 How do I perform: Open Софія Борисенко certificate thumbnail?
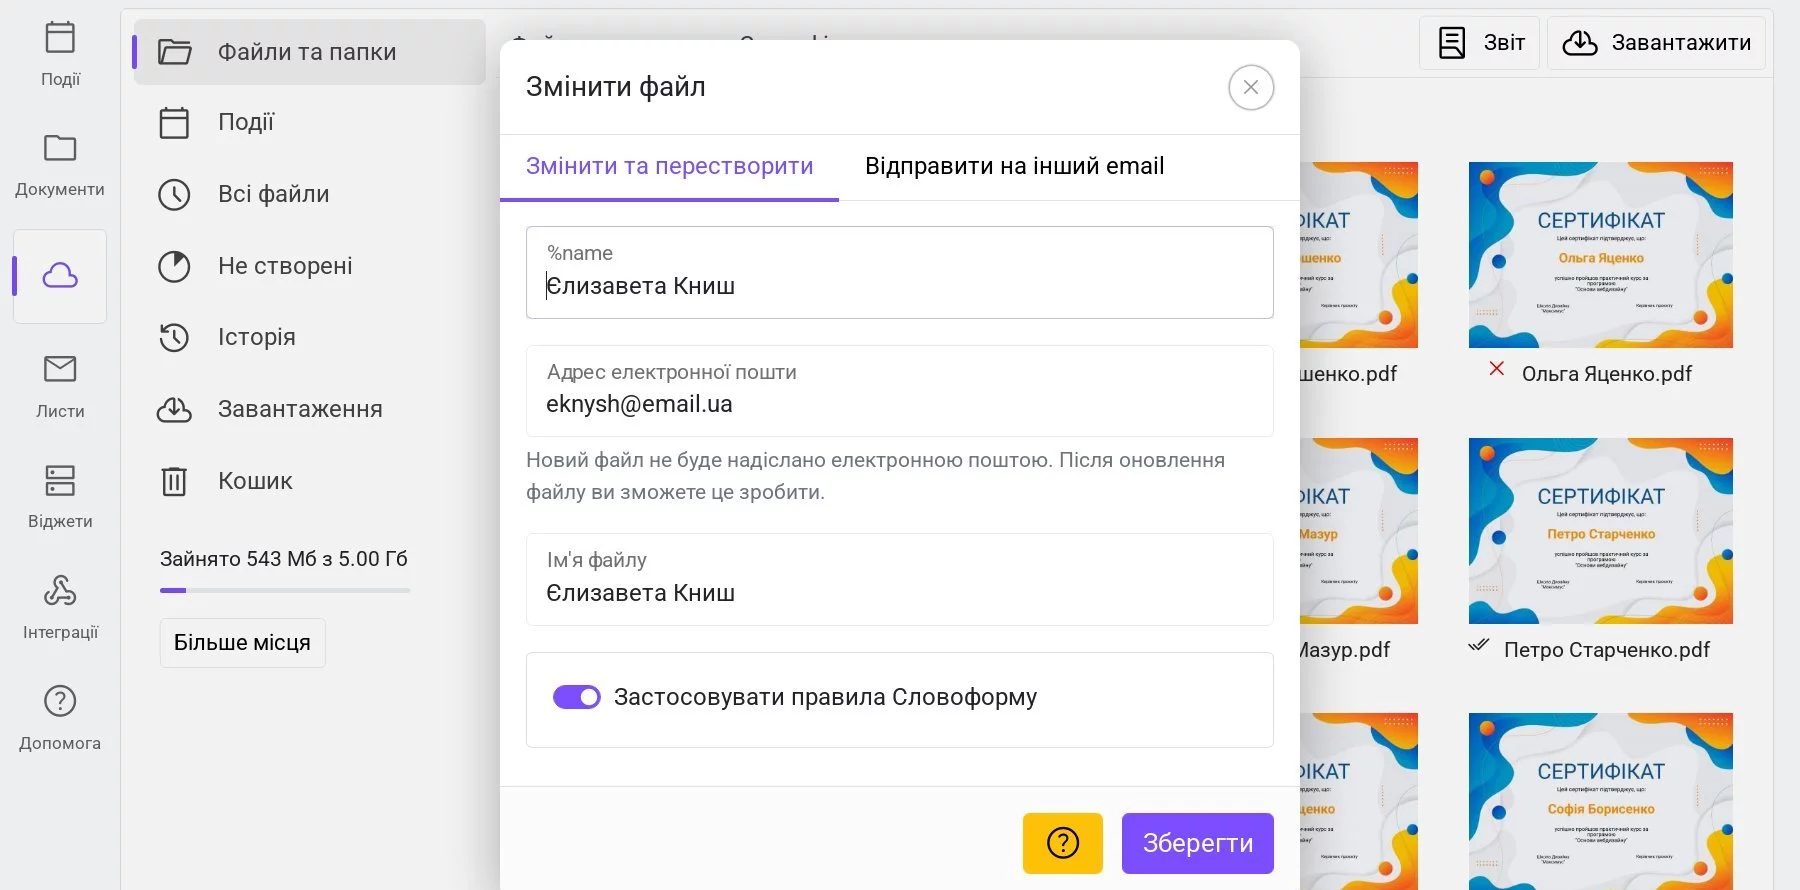pyautogui.click(x=1600, y=800)
